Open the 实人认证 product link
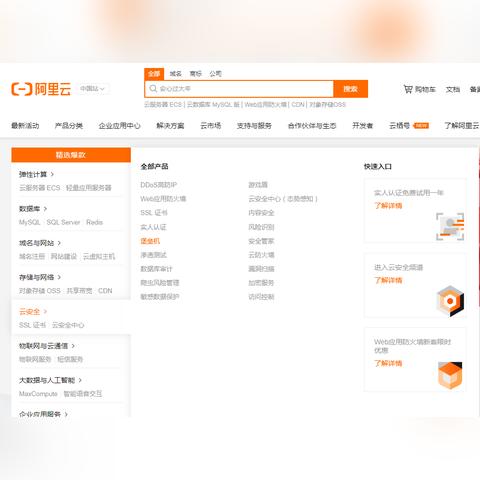This screenshot has width=480, height=480. 153,227
